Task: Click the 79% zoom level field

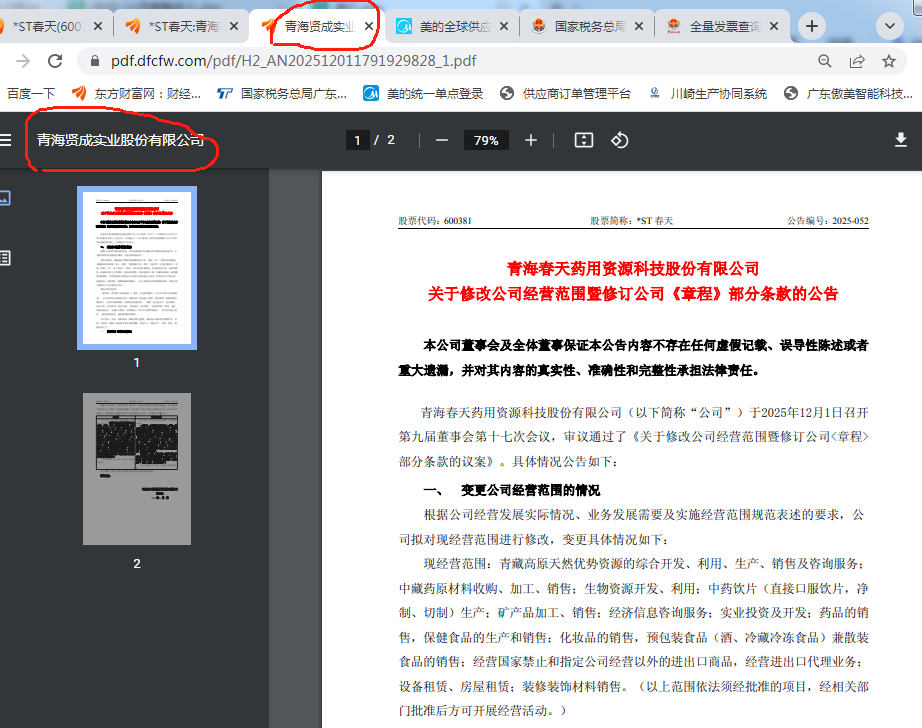Action: 486,141
